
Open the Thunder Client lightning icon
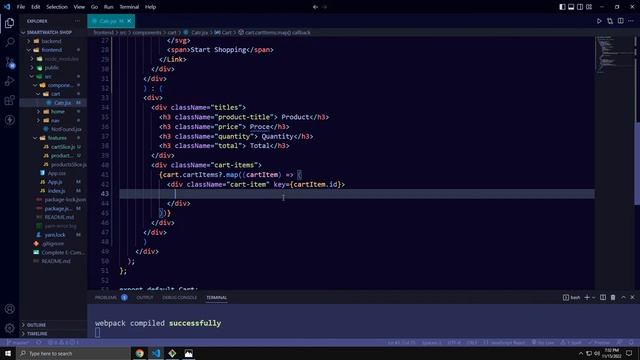click(9, 120)
